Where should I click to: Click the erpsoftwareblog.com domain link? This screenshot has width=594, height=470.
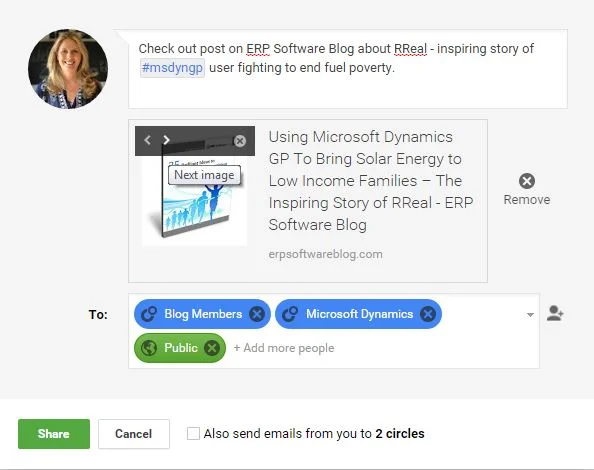click(325, 254)
